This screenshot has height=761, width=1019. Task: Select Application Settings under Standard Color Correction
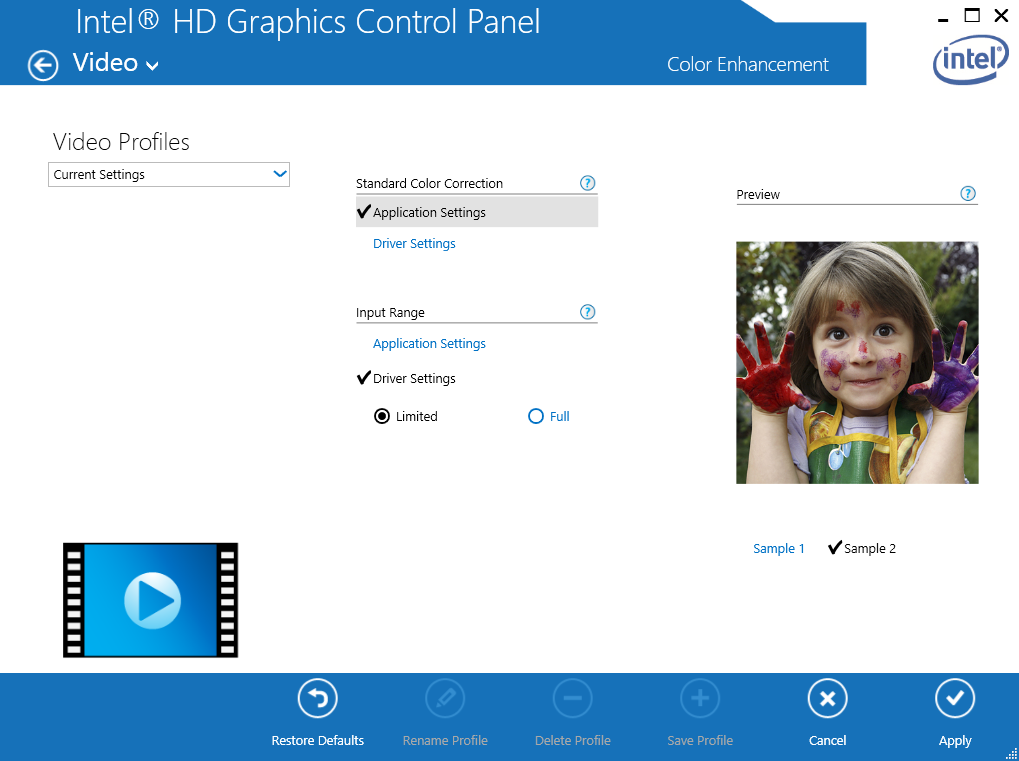pos(477,212)
